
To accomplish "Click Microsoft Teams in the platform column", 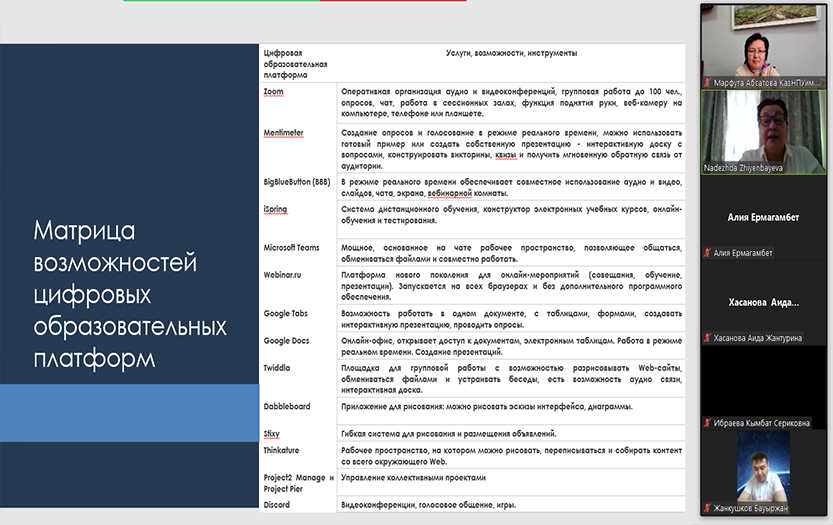I will coord(294,247).
